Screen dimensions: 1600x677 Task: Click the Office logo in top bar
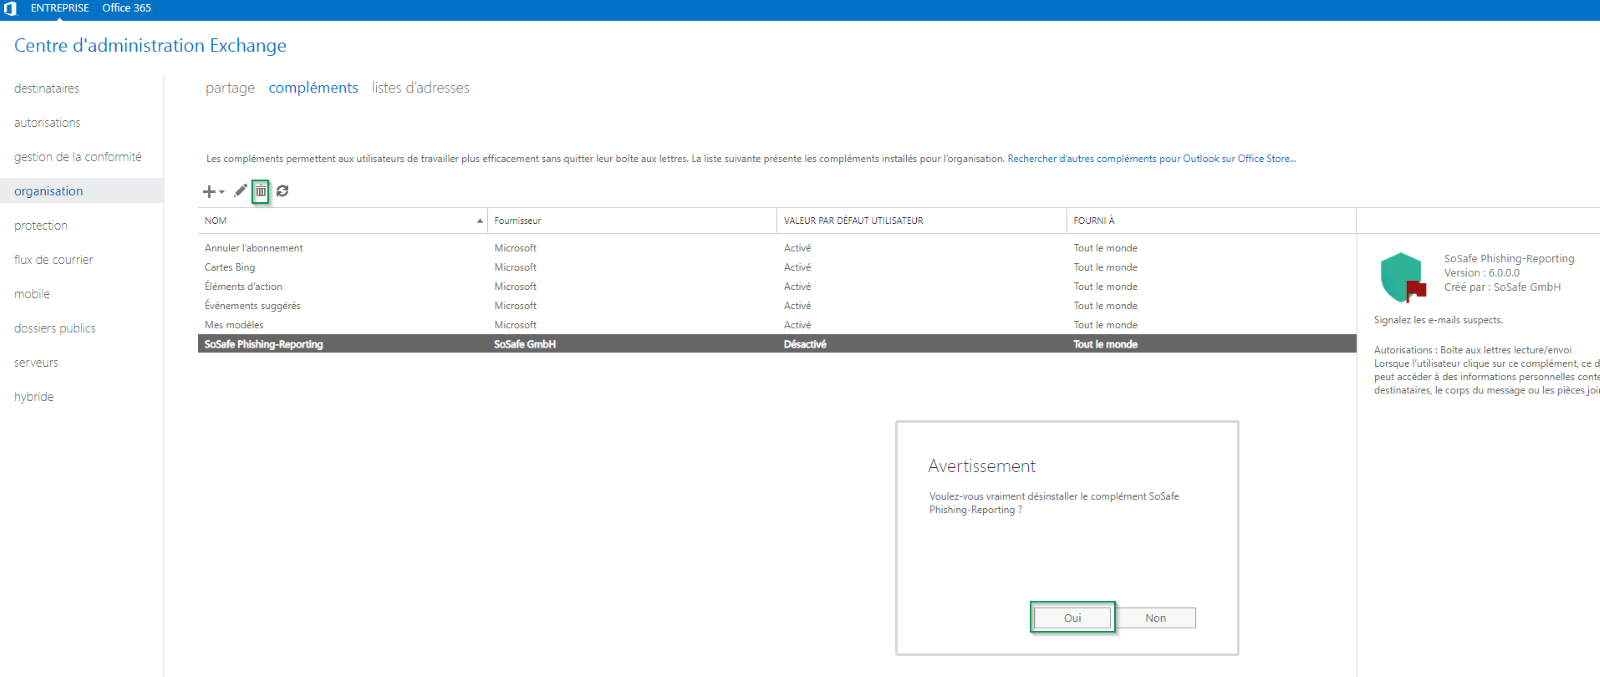10,8
